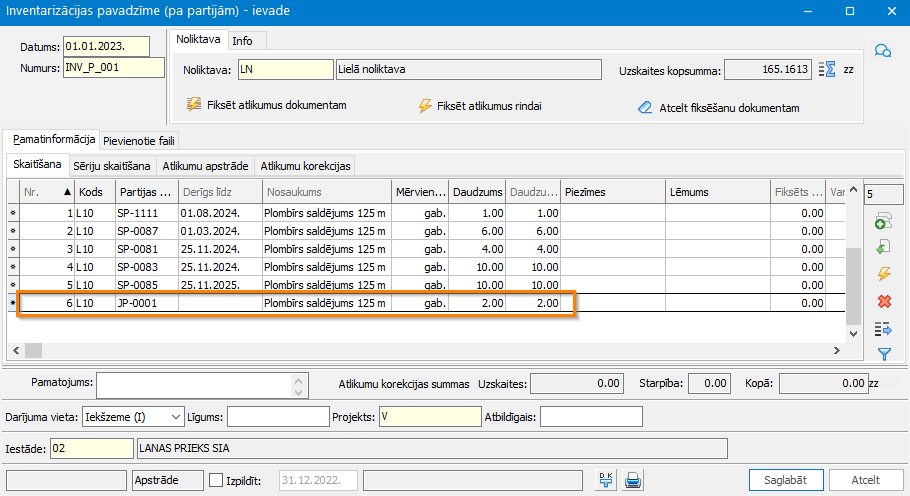This screenshot has width=910, height=496.
Task: Click the list export arrow icon
Action: [883, 329]
